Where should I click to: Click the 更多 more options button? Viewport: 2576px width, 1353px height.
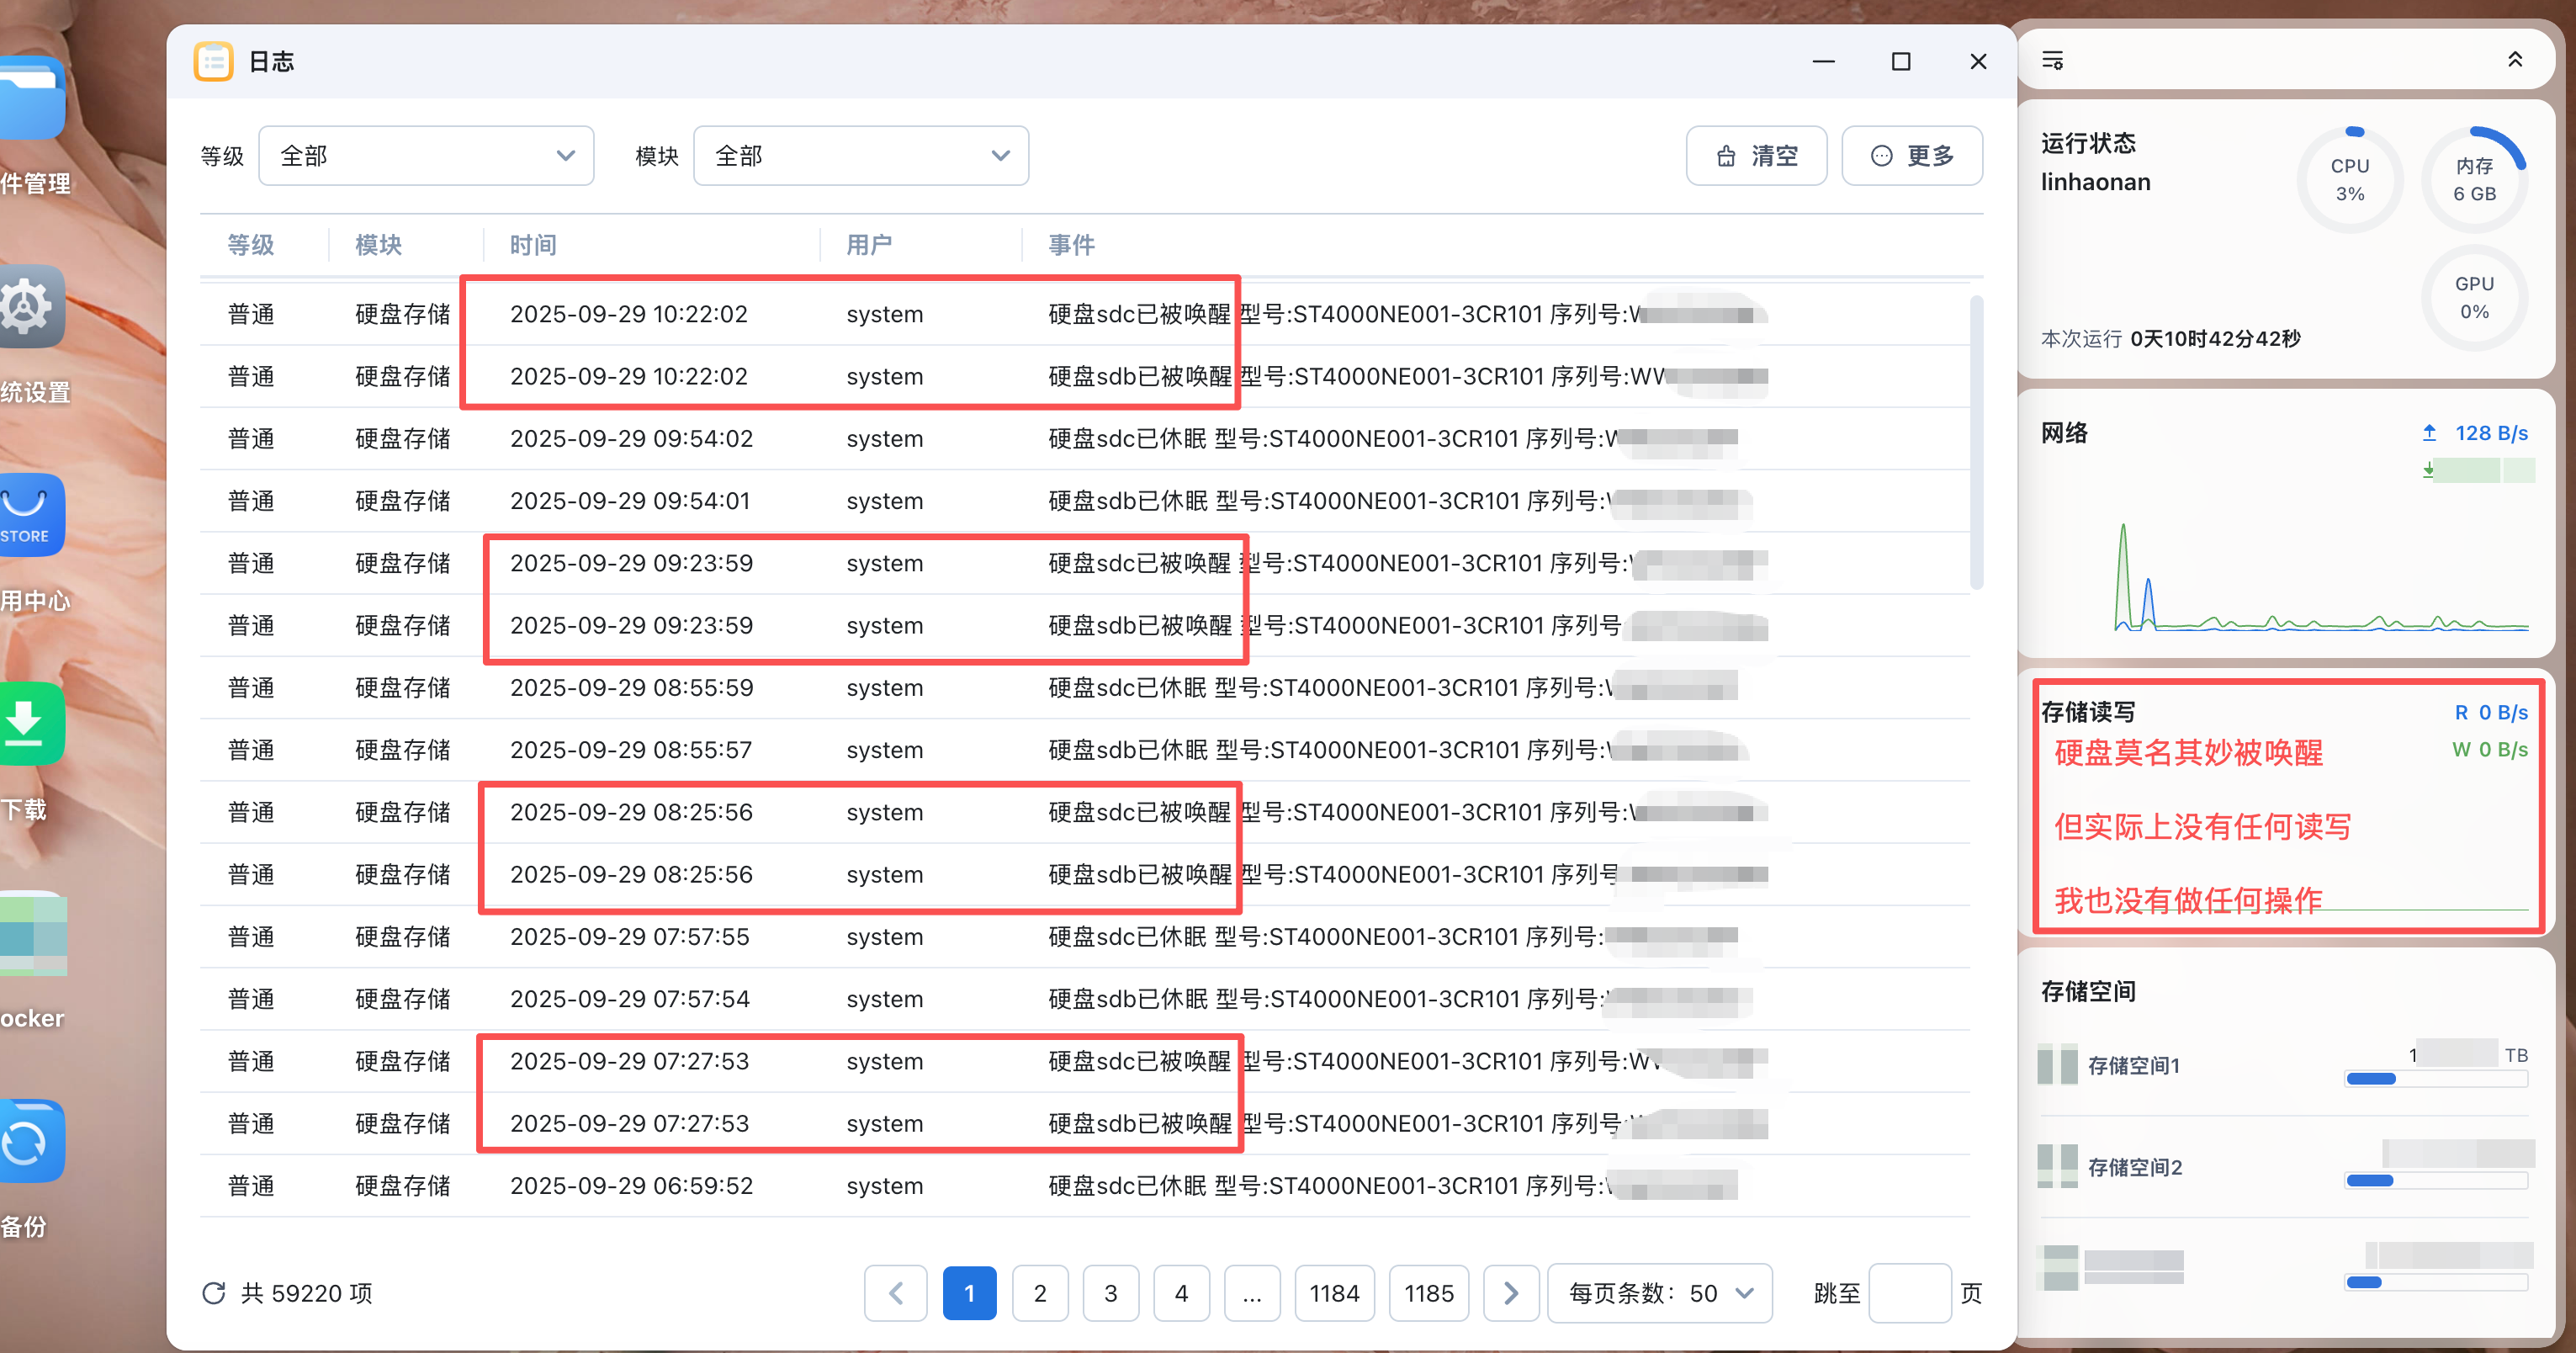tap(1911, 156)
